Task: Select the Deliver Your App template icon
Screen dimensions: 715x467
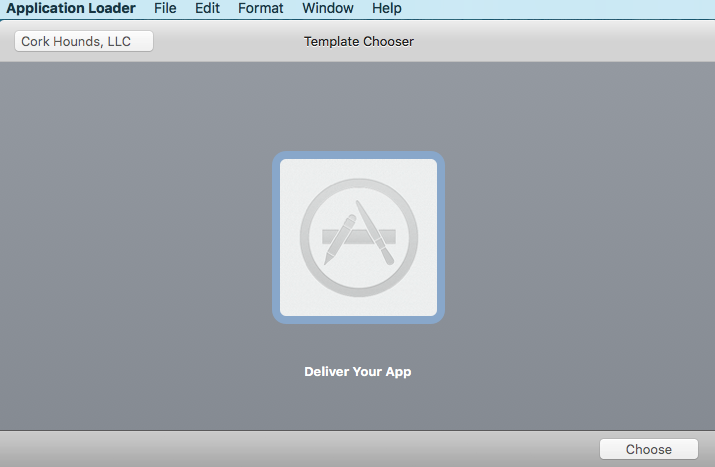Action: tap(358, 237)
